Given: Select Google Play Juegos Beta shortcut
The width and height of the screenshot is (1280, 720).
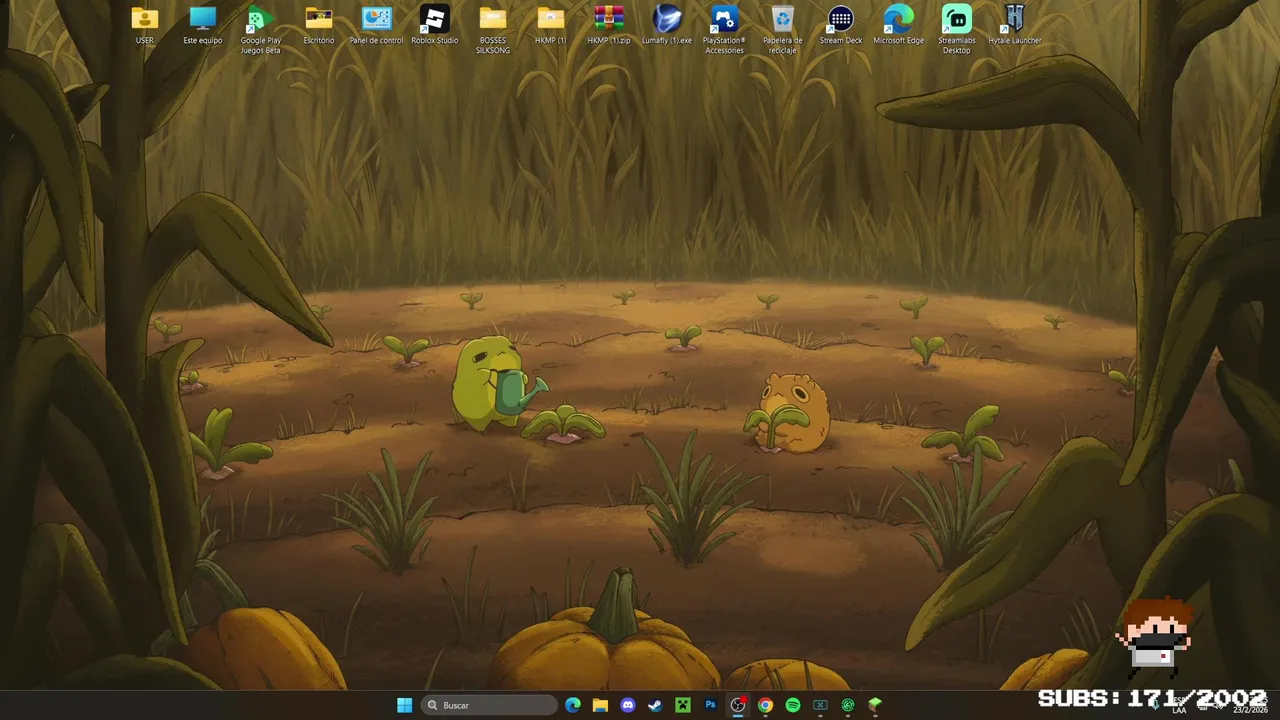Looking at the screenshot, I should pos(261,30).
